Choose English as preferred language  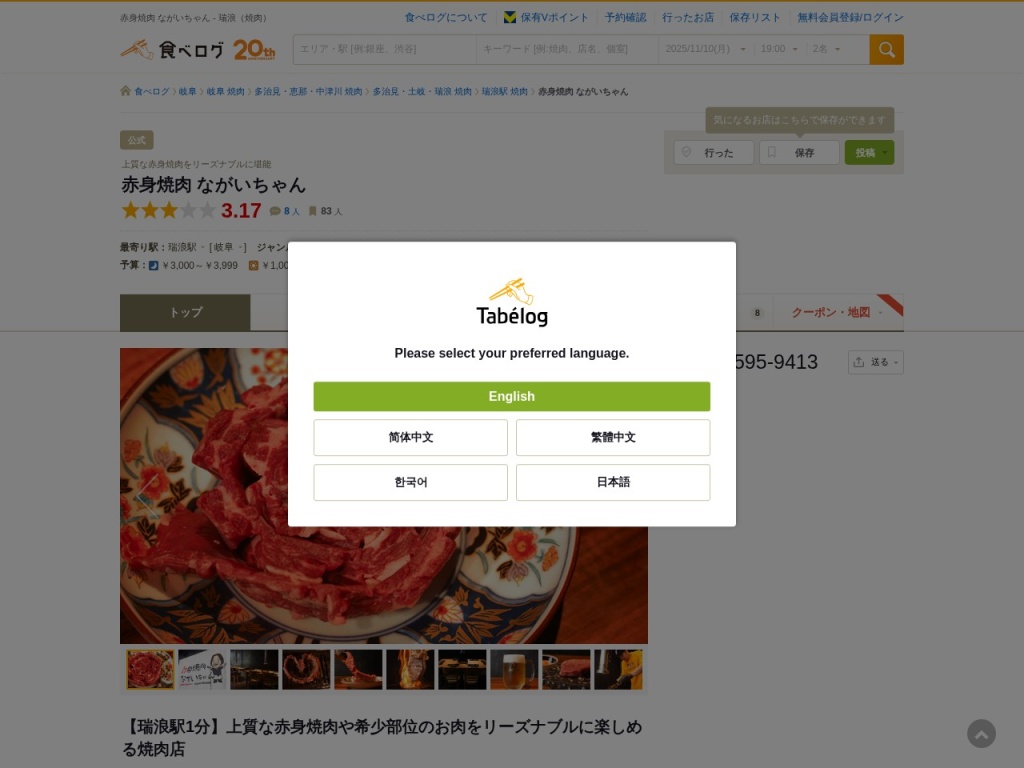(511, 396)
